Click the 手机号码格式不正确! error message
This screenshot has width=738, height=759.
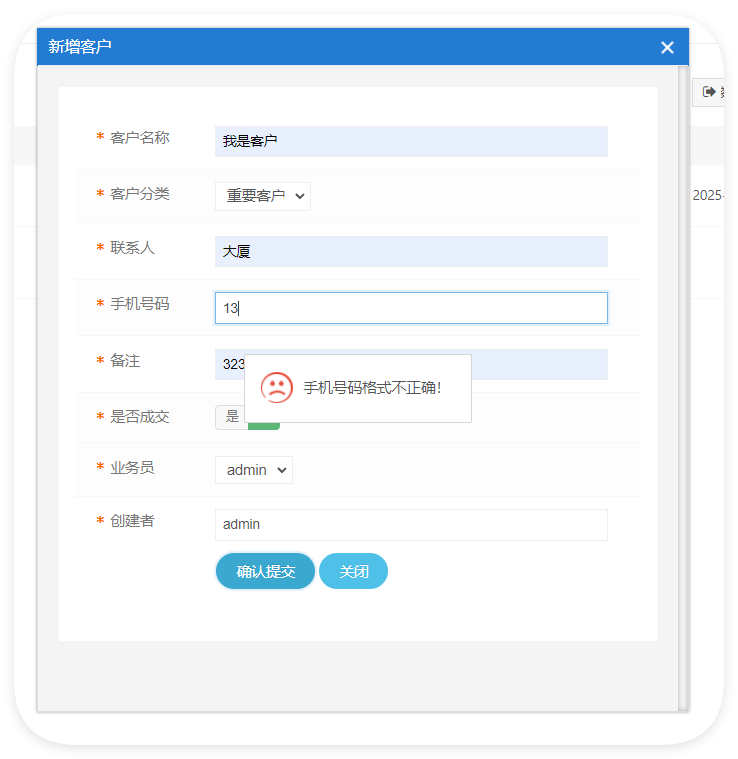pos(372,388)
